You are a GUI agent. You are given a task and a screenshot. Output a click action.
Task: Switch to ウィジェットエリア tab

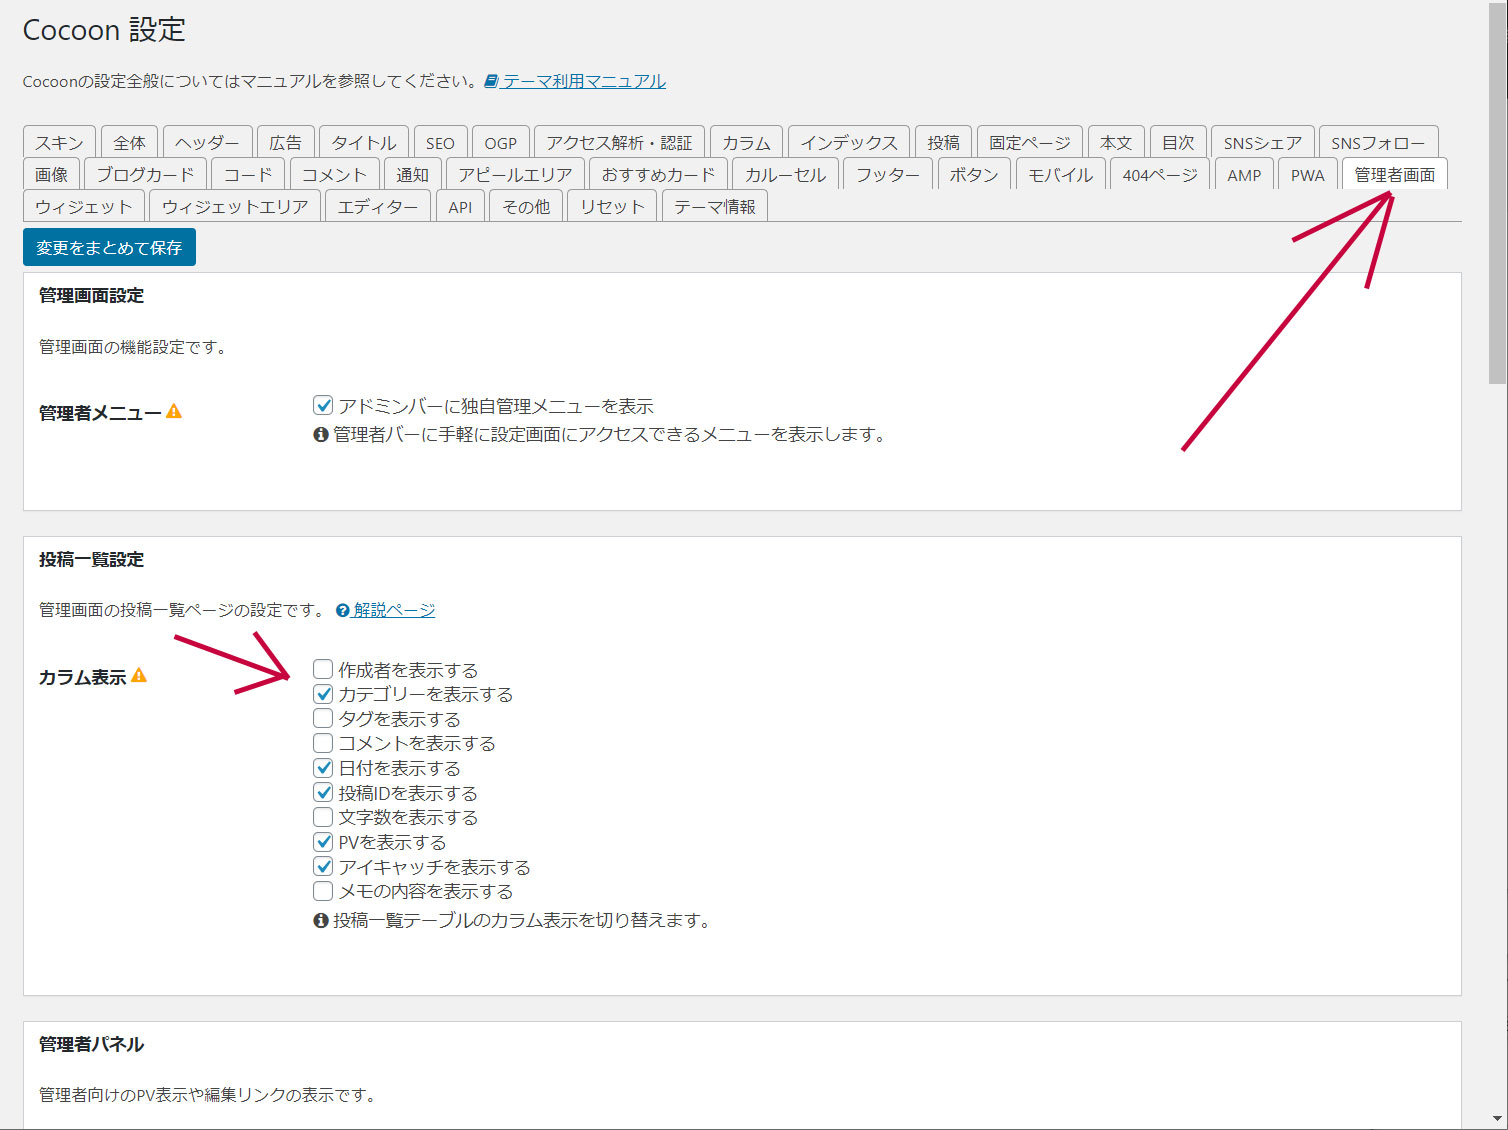(x=235, y=206)
